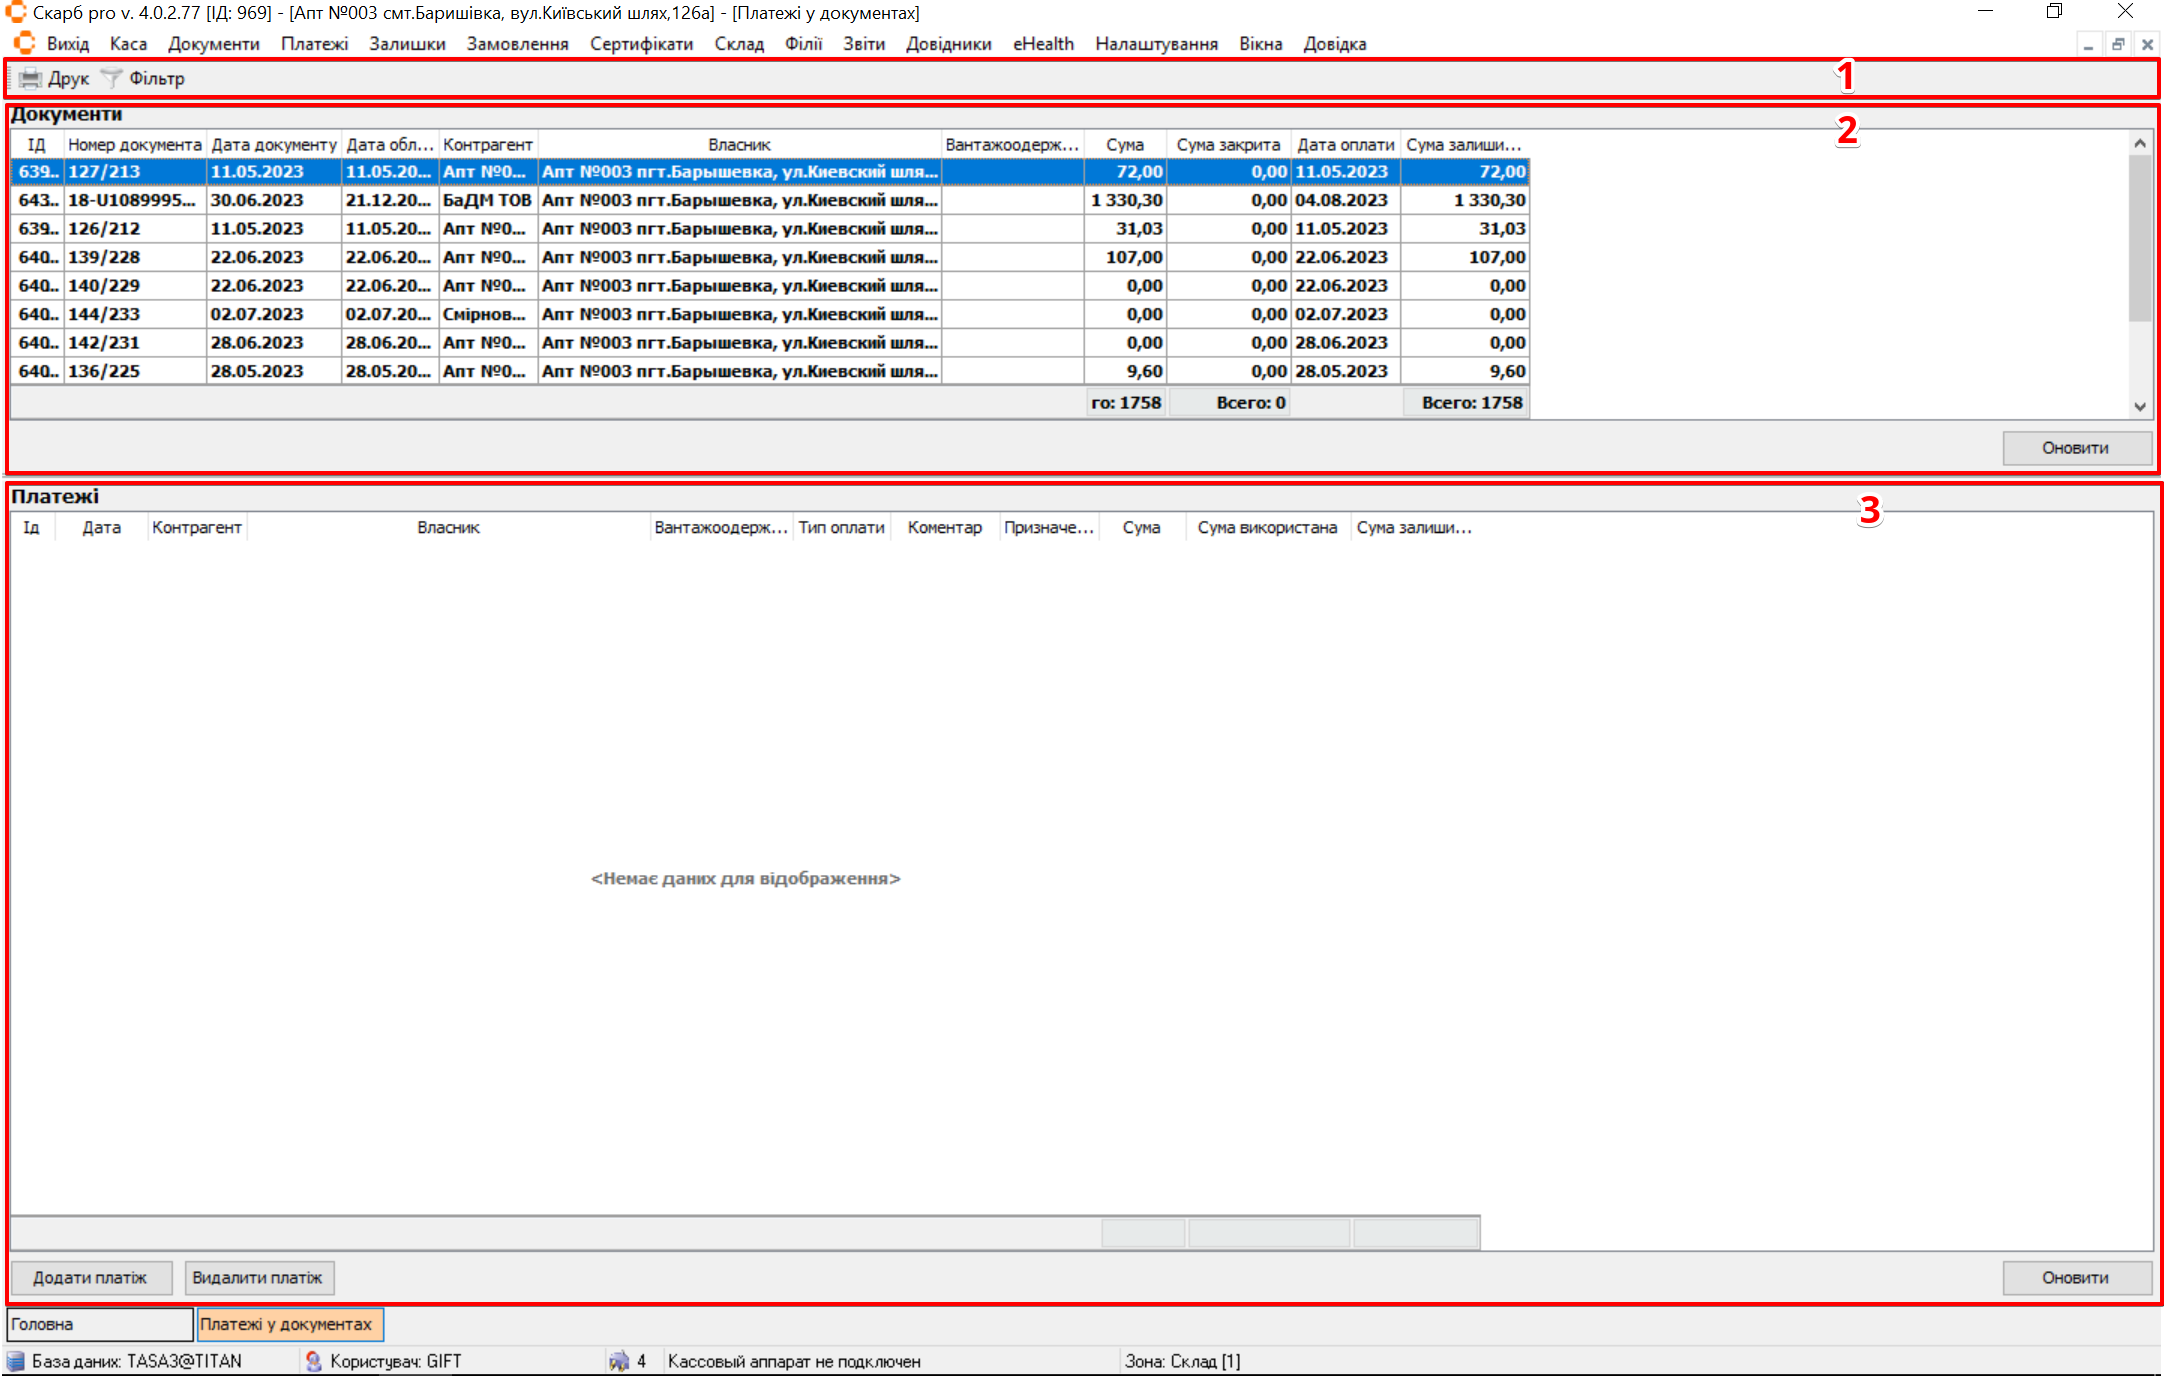Click the user icon next to Користувач

pyautogui.click(x=314, y=1361)
